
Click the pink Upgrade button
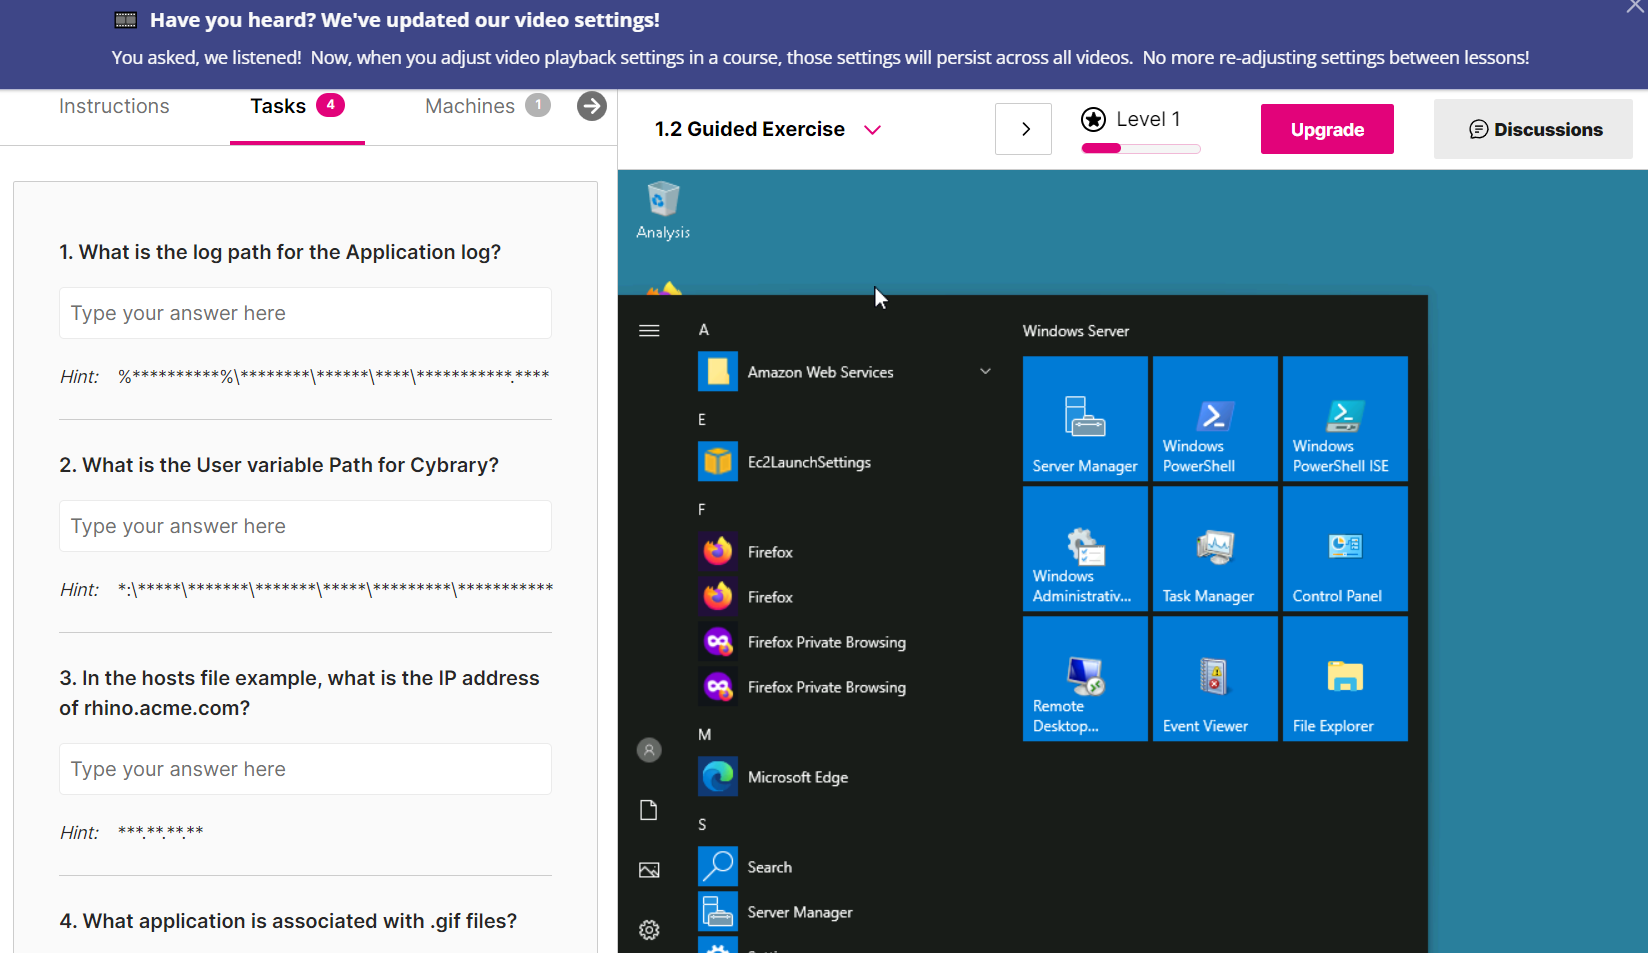tap(1326, 130)
